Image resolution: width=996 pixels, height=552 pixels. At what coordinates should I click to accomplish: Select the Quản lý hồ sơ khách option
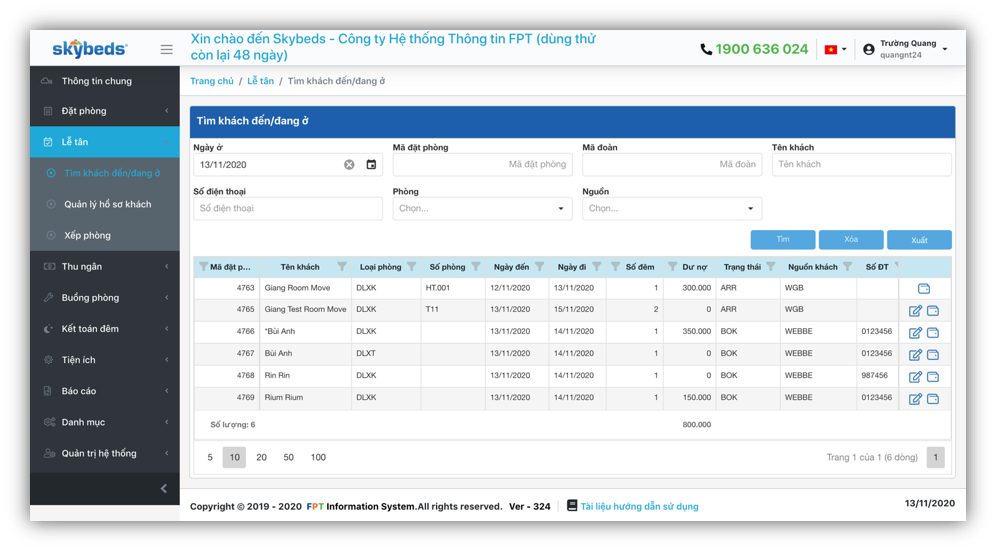point(107,205)
